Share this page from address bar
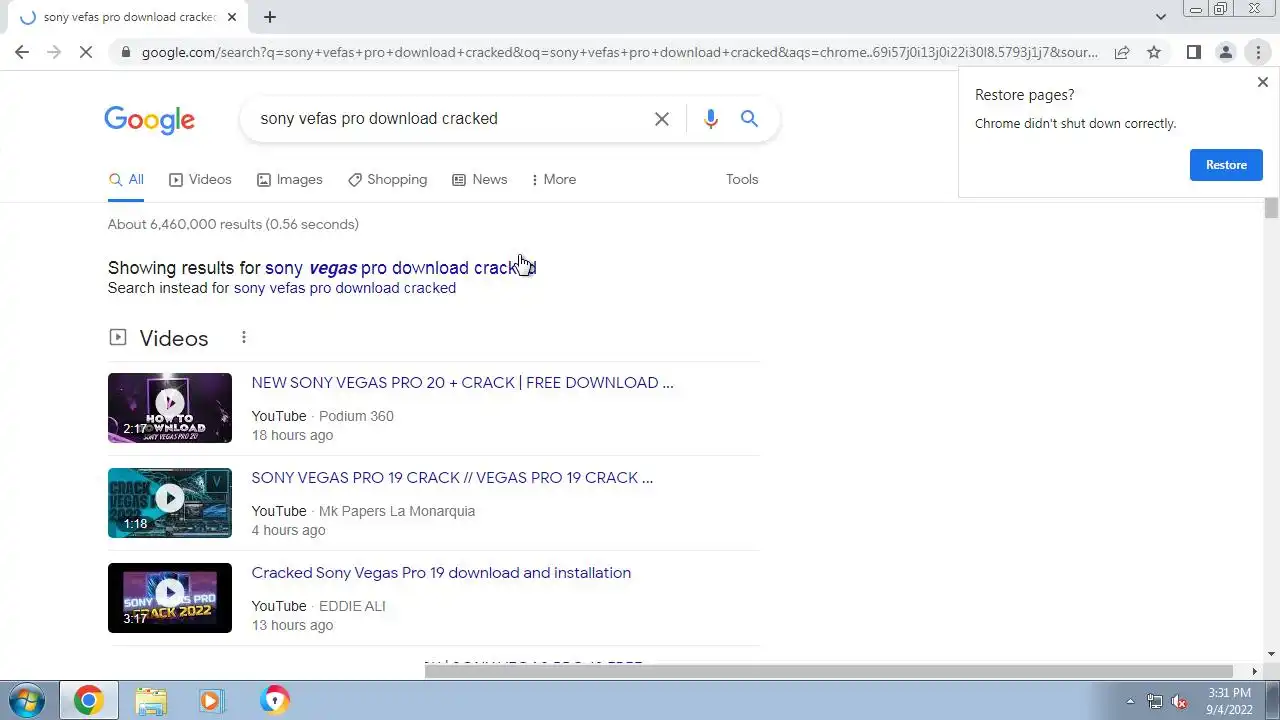This screenshot has height=720, width=1280. (1122, 52)
